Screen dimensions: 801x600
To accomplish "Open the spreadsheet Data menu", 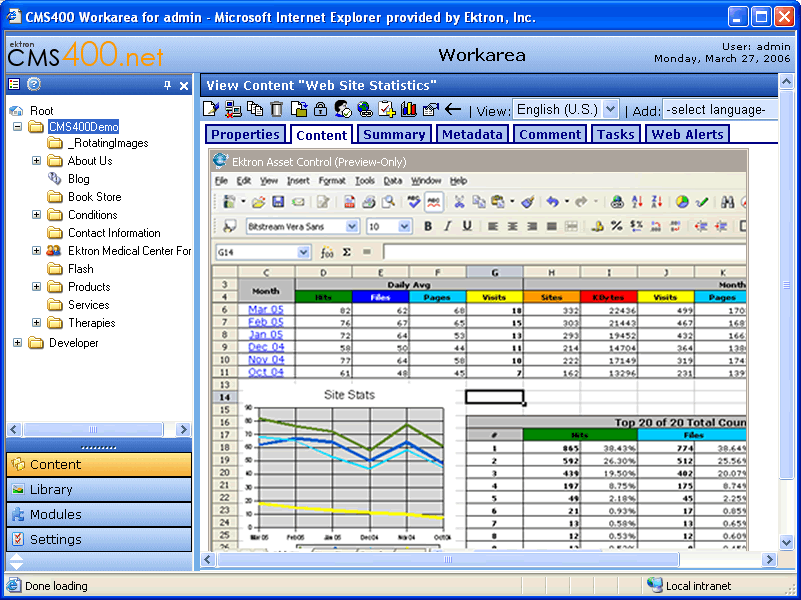I will [x=392, y=180].
